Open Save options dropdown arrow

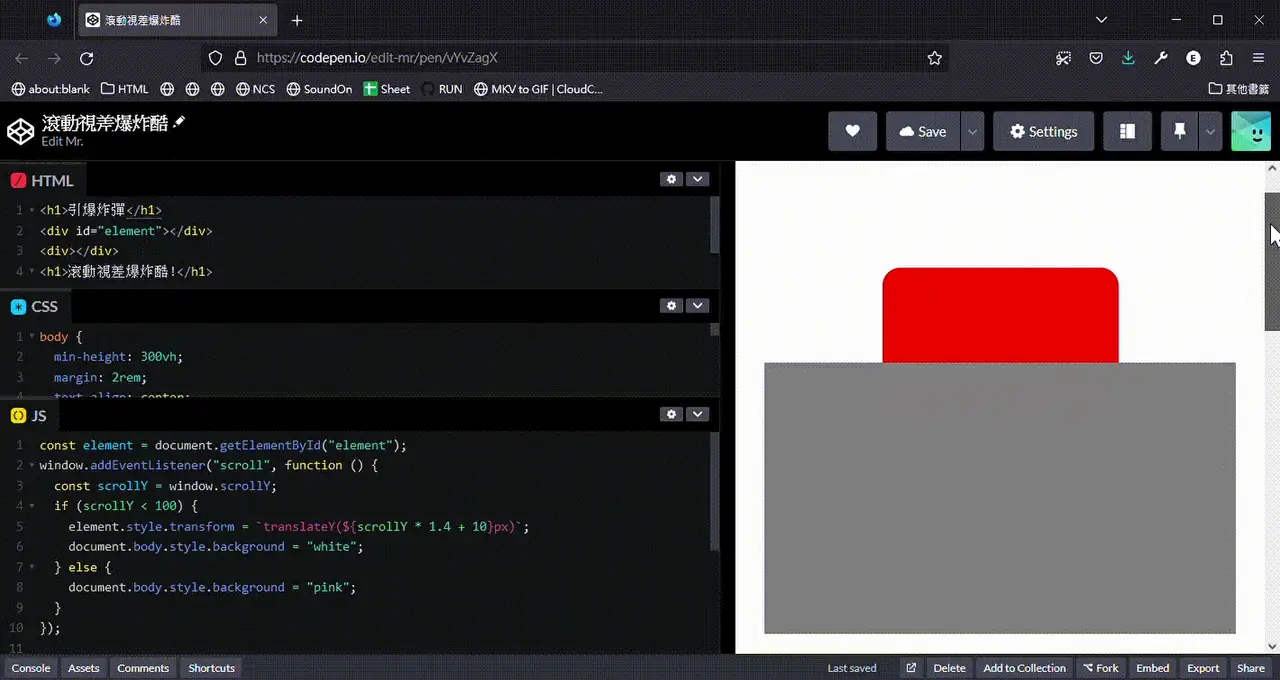tap(972, 131)
